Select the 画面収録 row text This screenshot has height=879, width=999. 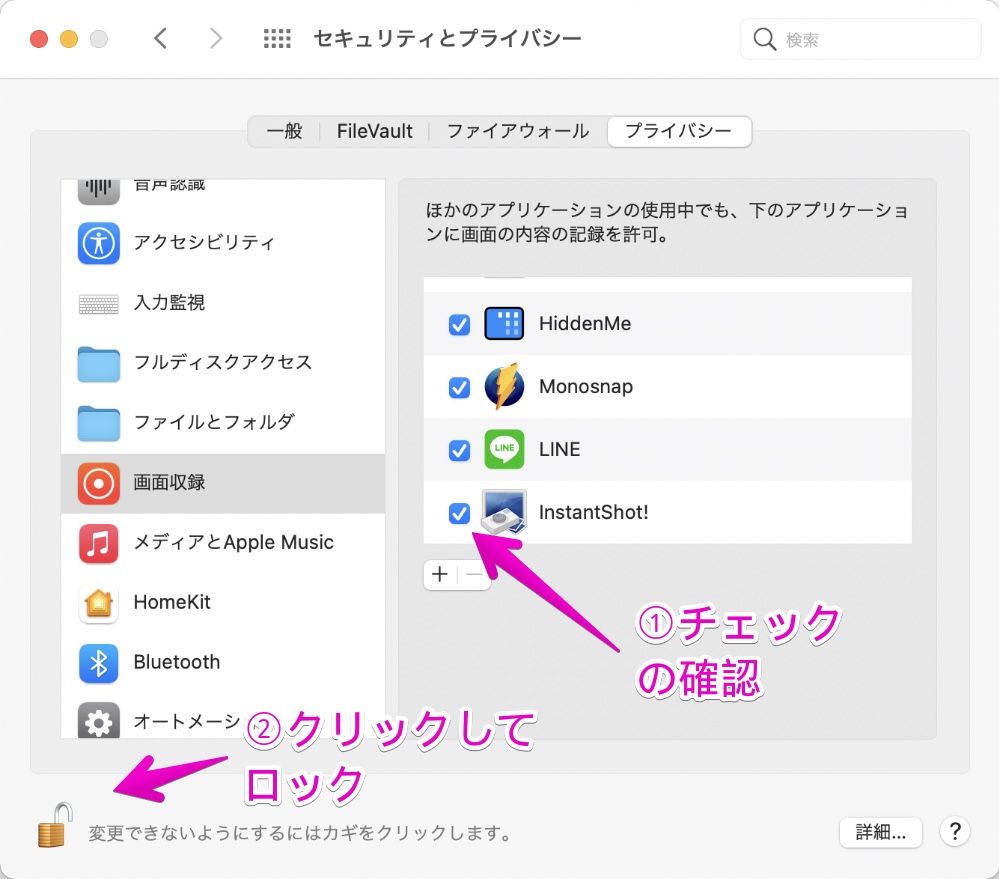169,482
